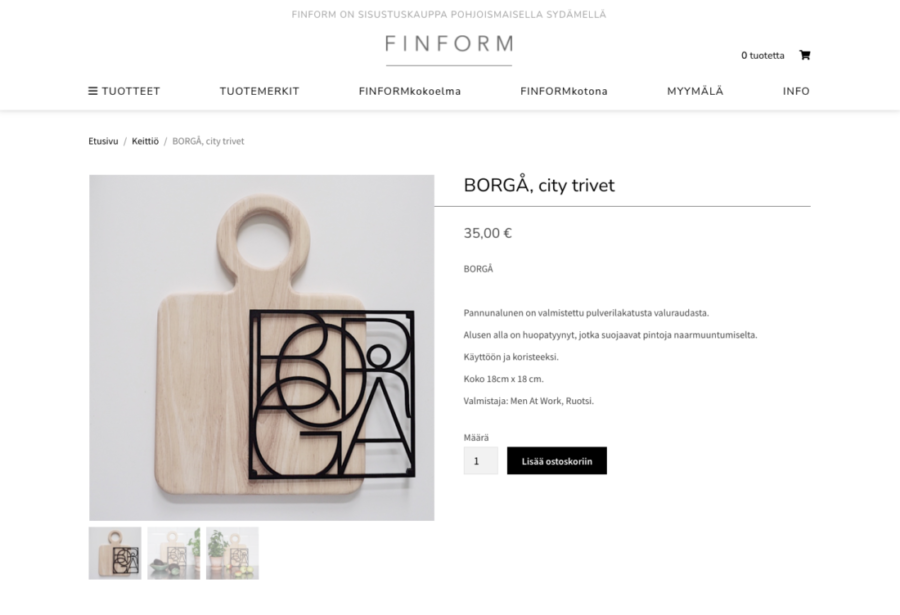The width and height of the screenshot is (900, 615).
Task: Add product with Lisää ostoskoriin
Action: tap(557, 461)
